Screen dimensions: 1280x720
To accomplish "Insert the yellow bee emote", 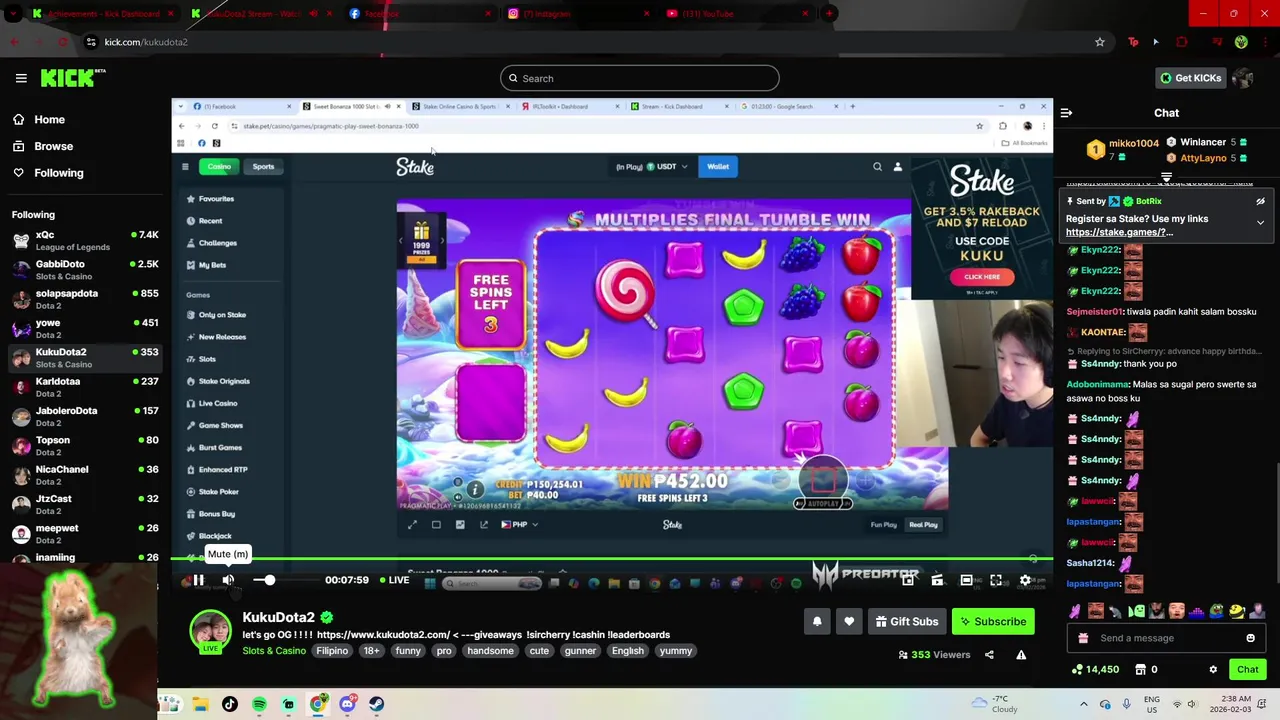I will [1237, 611].
